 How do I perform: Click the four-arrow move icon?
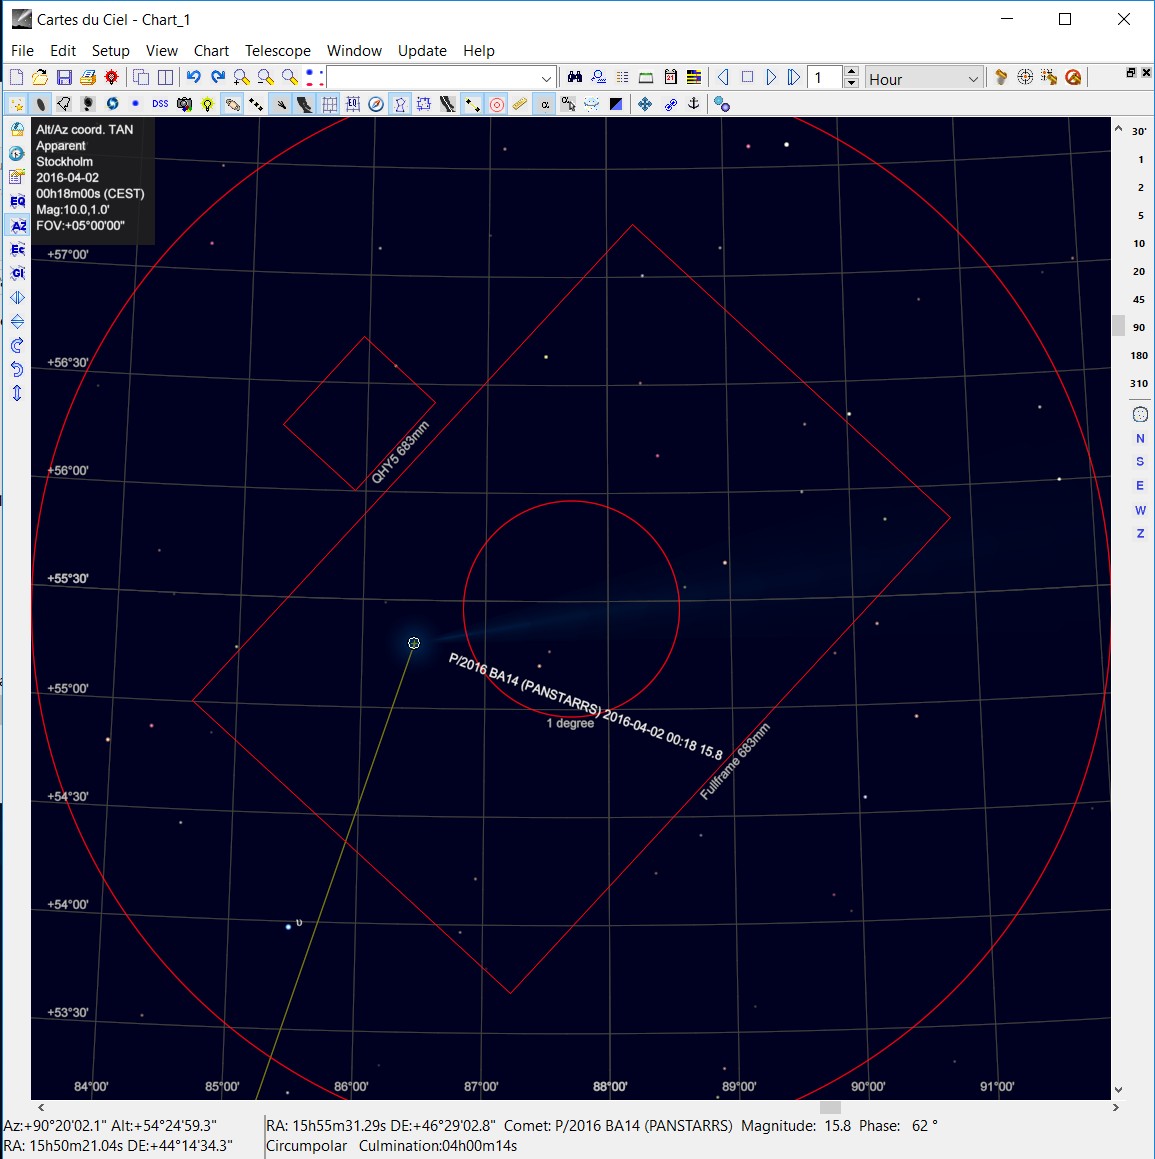coord(645,104)
